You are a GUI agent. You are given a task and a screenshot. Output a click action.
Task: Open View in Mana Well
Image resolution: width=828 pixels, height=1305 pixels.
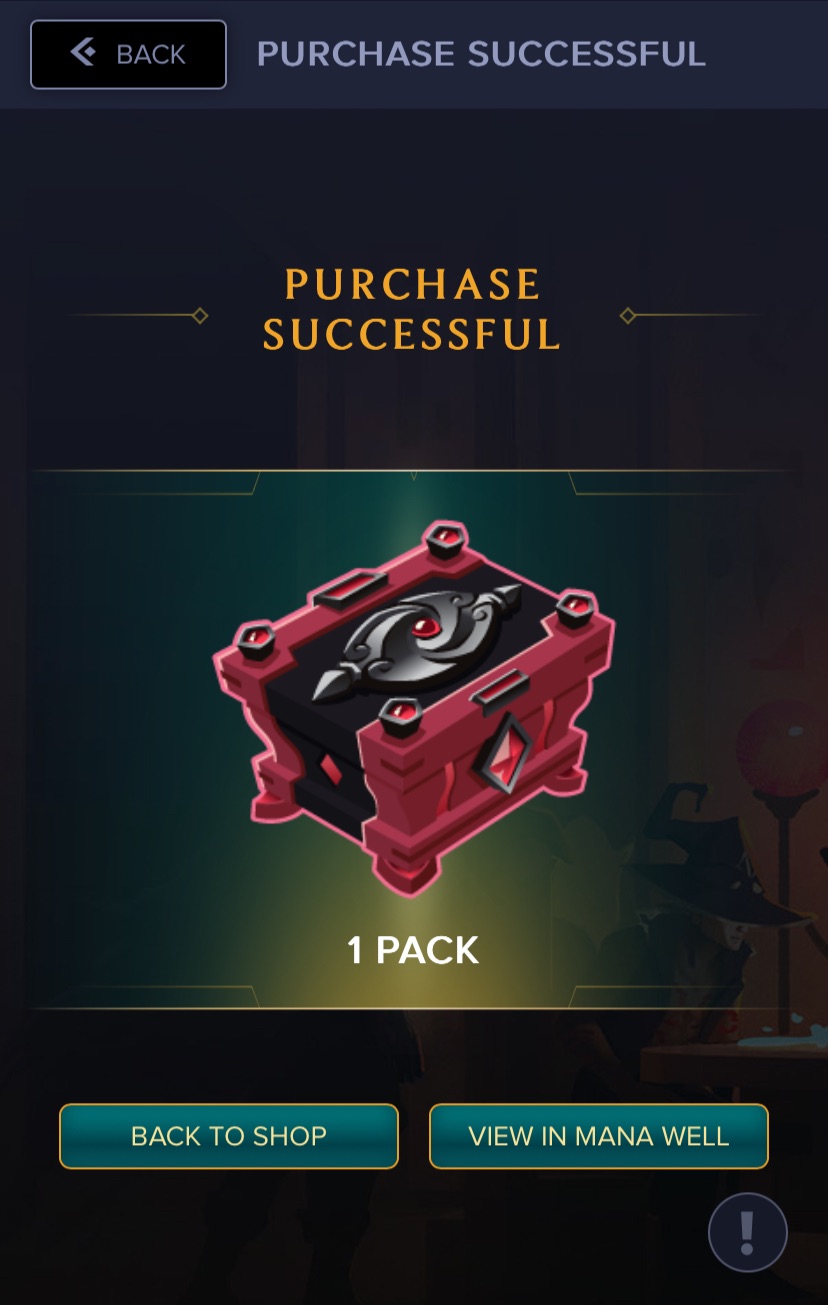click(599, 1136)
